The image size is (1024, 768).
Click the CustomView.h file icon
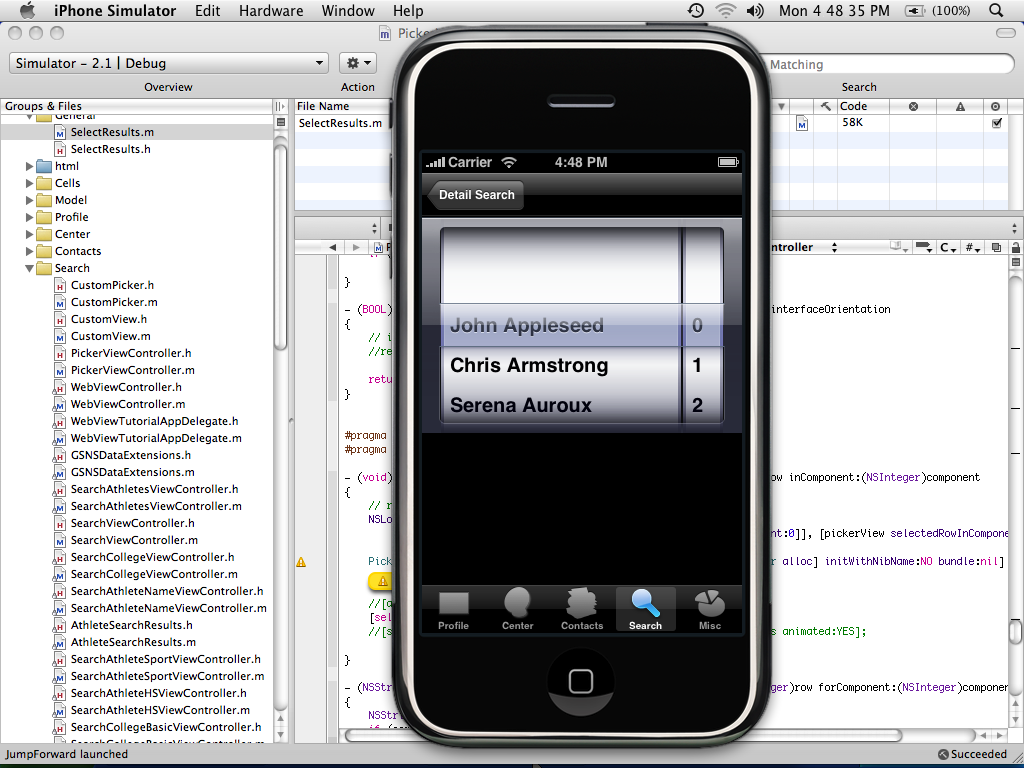pyautogui.click(x=60, y=319)
